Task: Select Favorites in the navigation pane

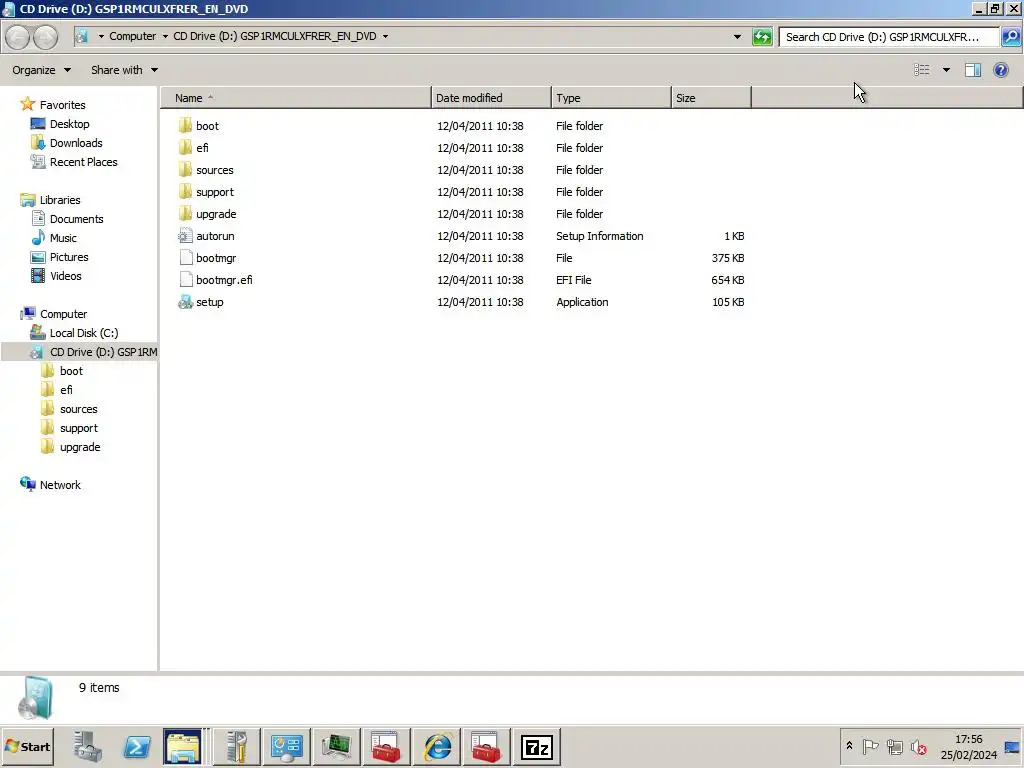Action: pyautogui.click(x=62, y=104)
